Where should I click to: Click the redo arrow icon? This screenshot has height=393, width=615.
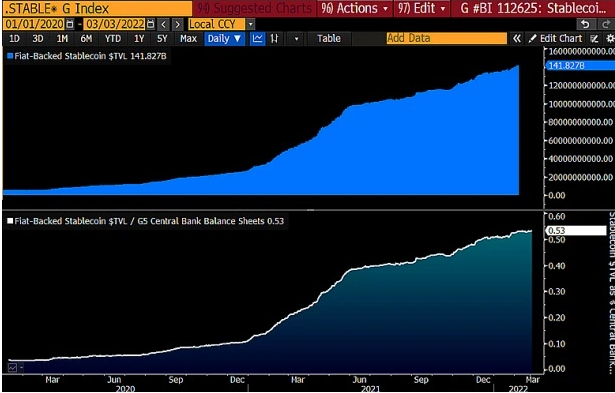[x=605, y=24]
